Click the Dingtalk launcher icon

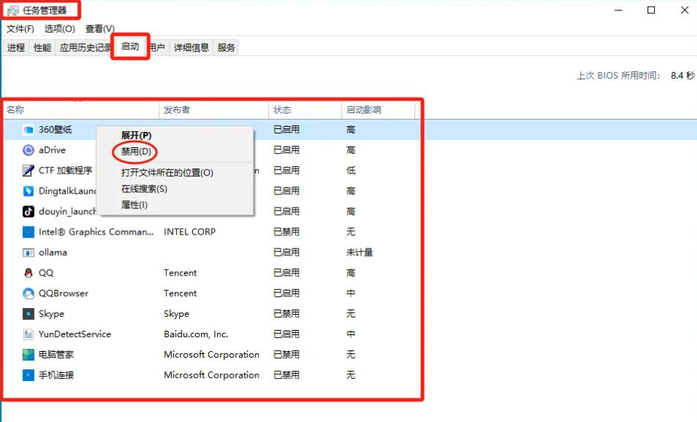[x=28, y=191]
